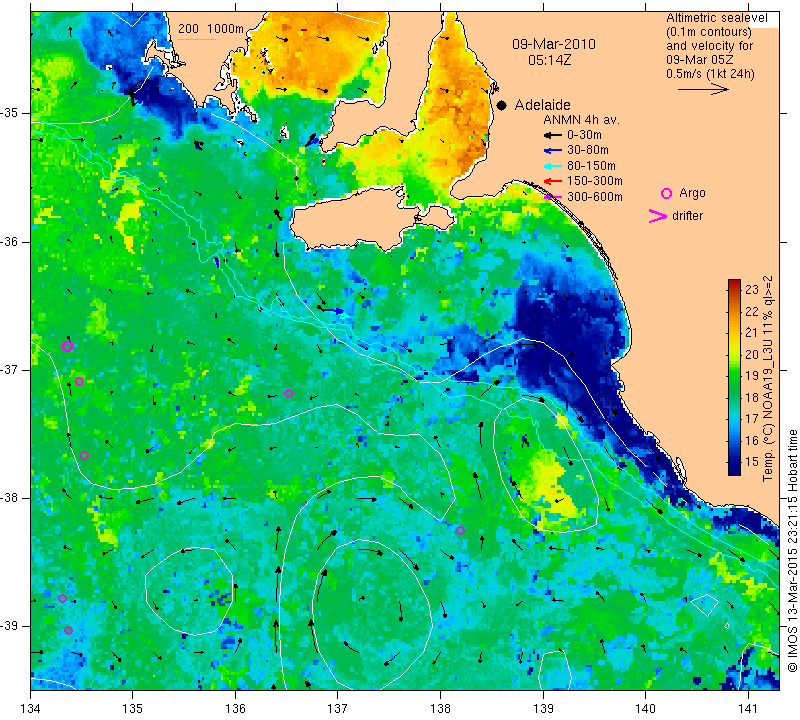
Task: Click the magenta 300-600m arrow legend symbol
Action: coord(553,196)
